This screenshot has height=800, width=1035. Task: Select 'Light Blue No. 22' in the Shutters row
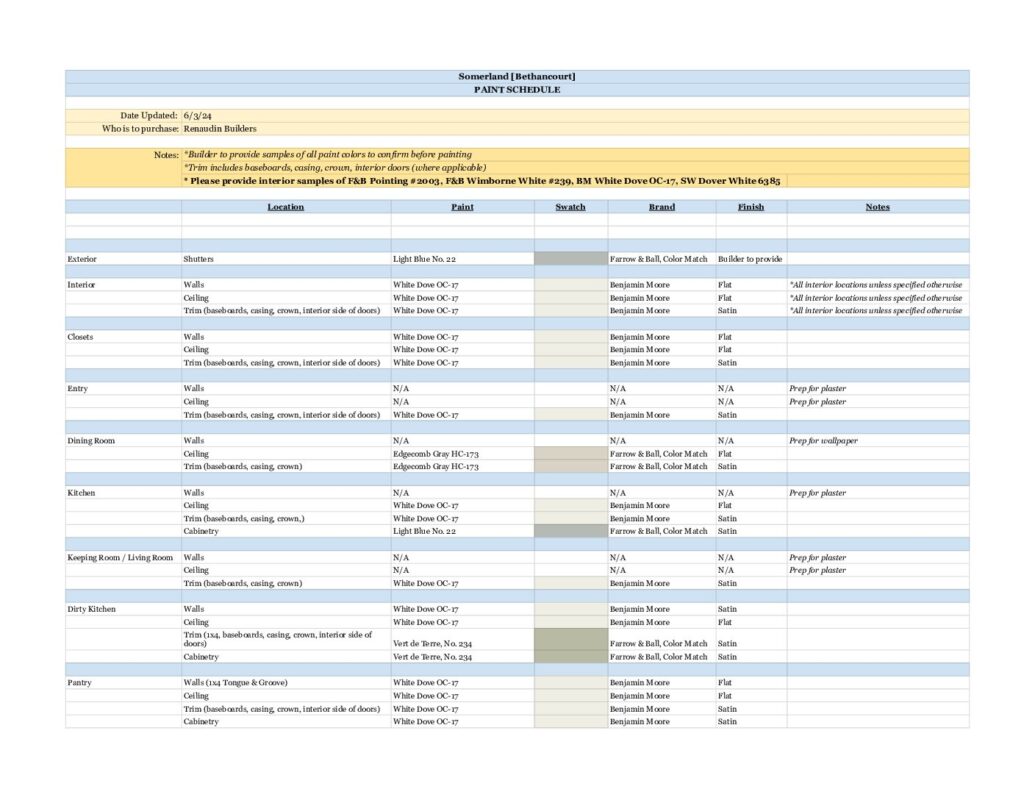click(424, 259)
